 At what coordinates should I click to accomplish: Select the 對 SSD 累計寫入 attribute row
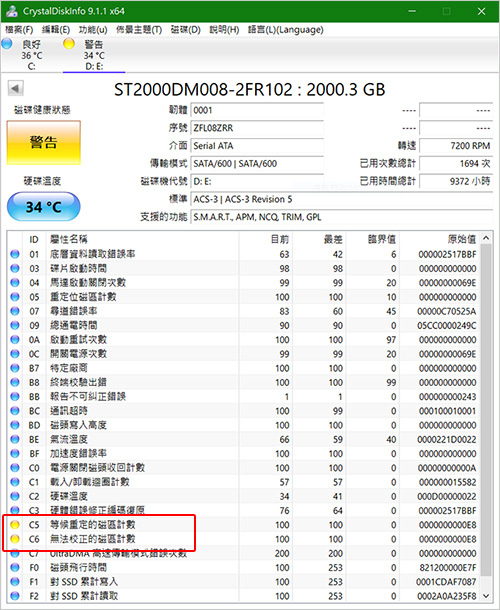[244, 582]
